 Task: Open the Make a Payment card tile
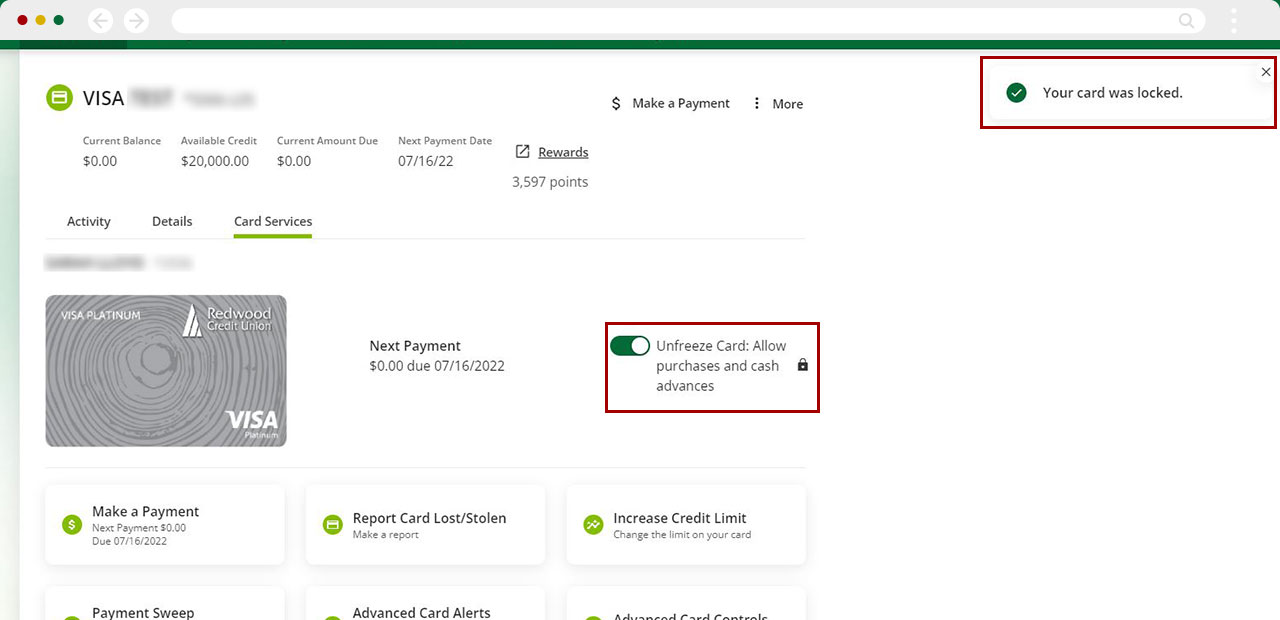165,525
